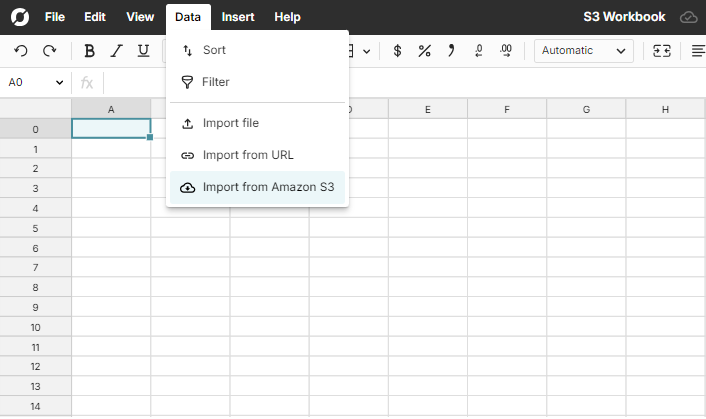Open the Automatic format dropdown
The width and height of the screenshot is (706, 419).
(x=584, y=51)
